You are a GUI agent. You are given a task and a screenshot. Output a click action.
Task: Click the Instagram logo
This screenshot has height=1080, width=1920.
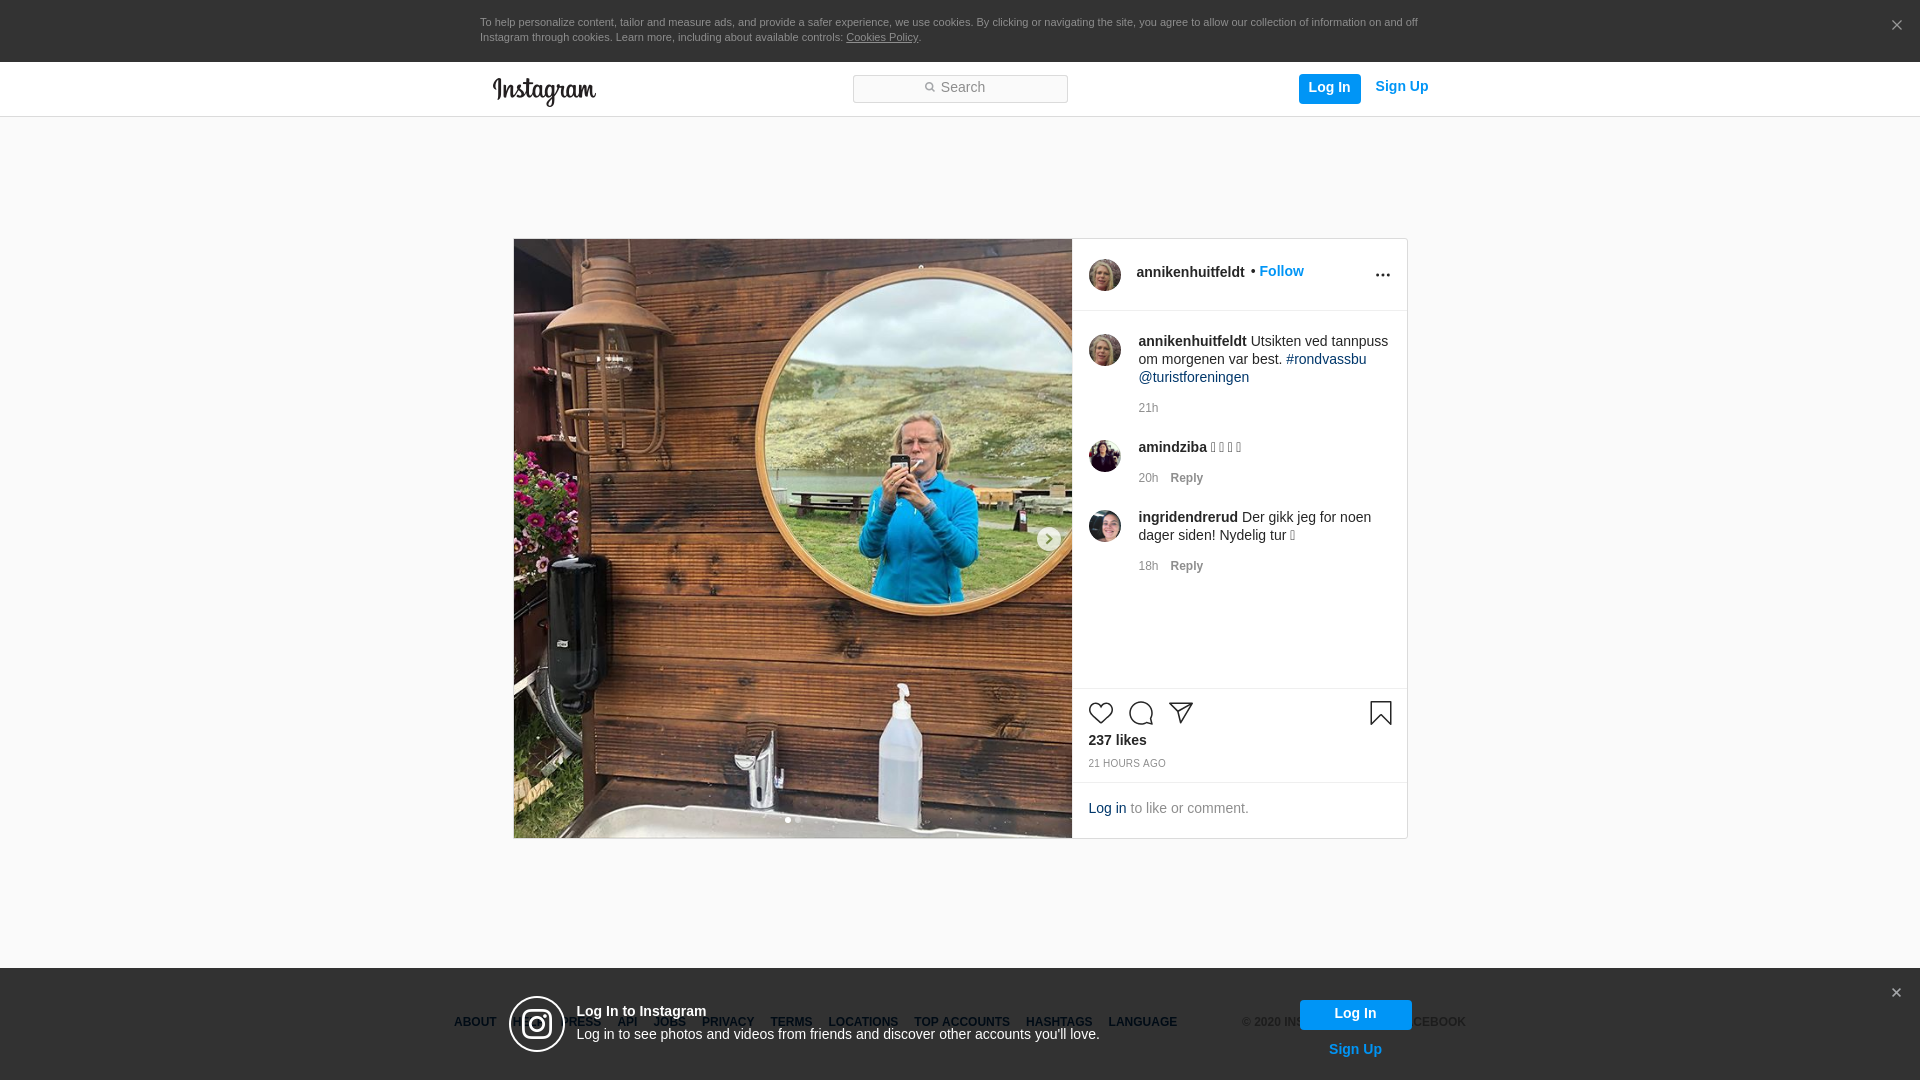click(544, 91)
